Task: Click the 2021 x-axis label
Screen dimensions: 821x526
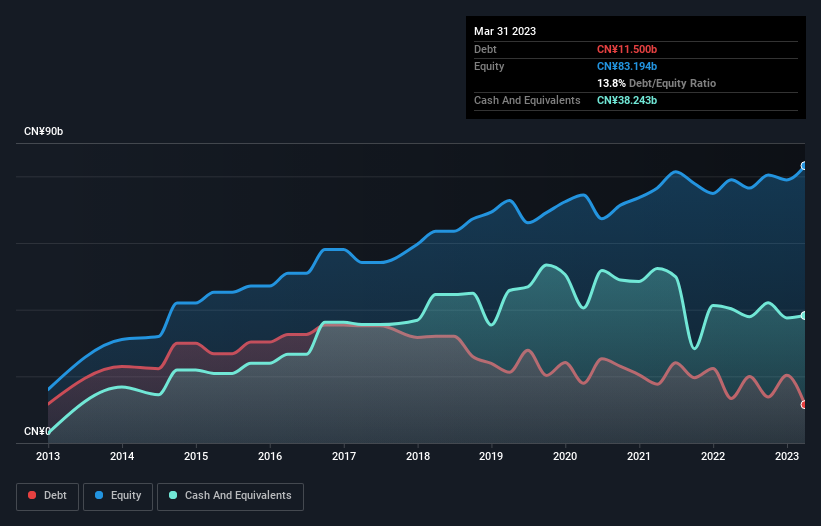Action: tap(639, 456)
